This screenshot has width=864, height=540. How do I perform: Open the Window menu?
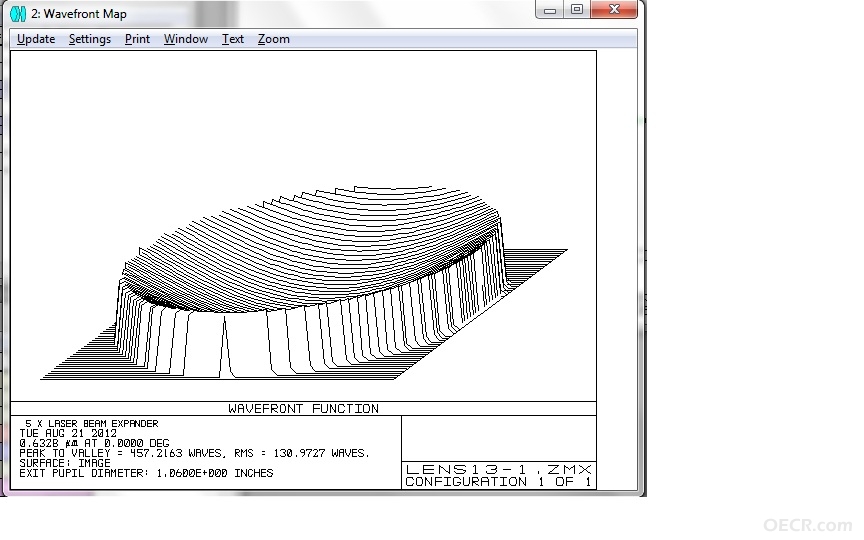click(x=186, y=39)
